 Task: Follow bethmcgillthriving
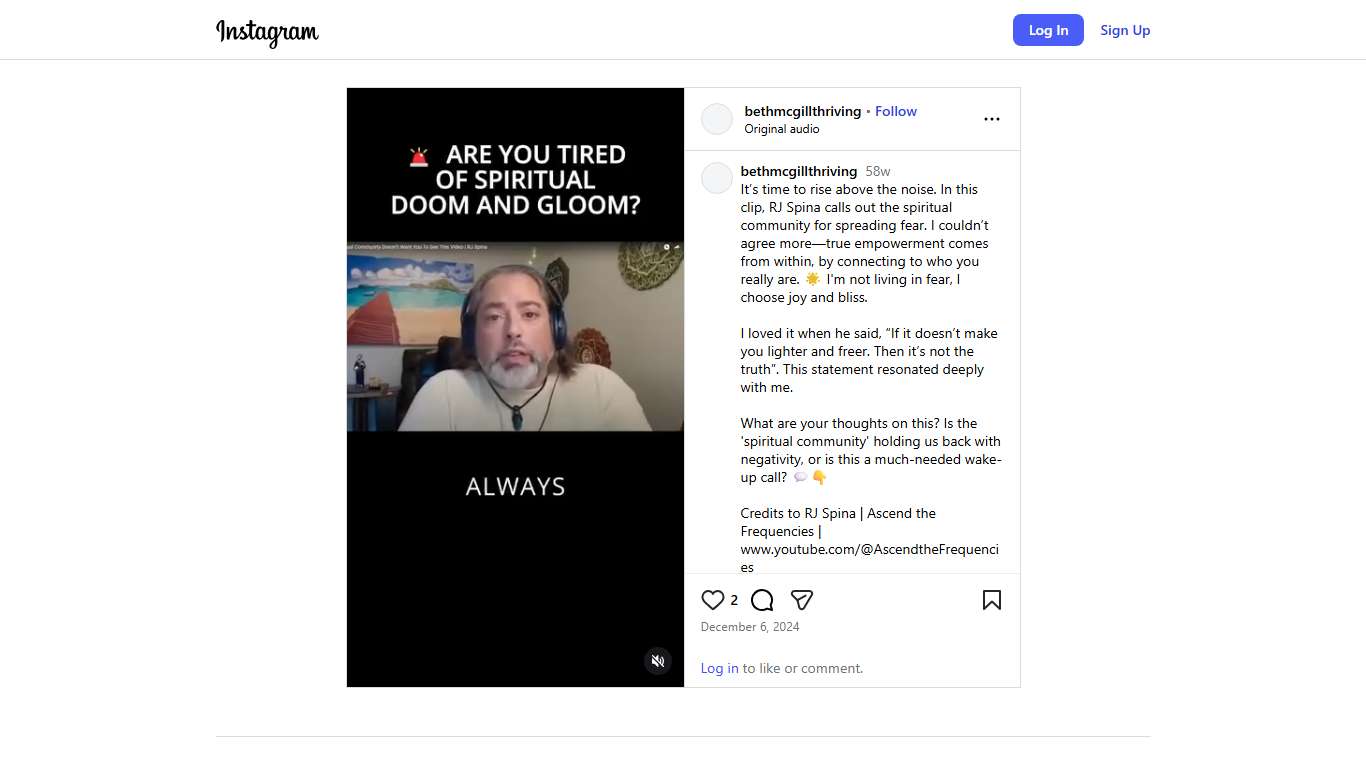tap(896, 111)
